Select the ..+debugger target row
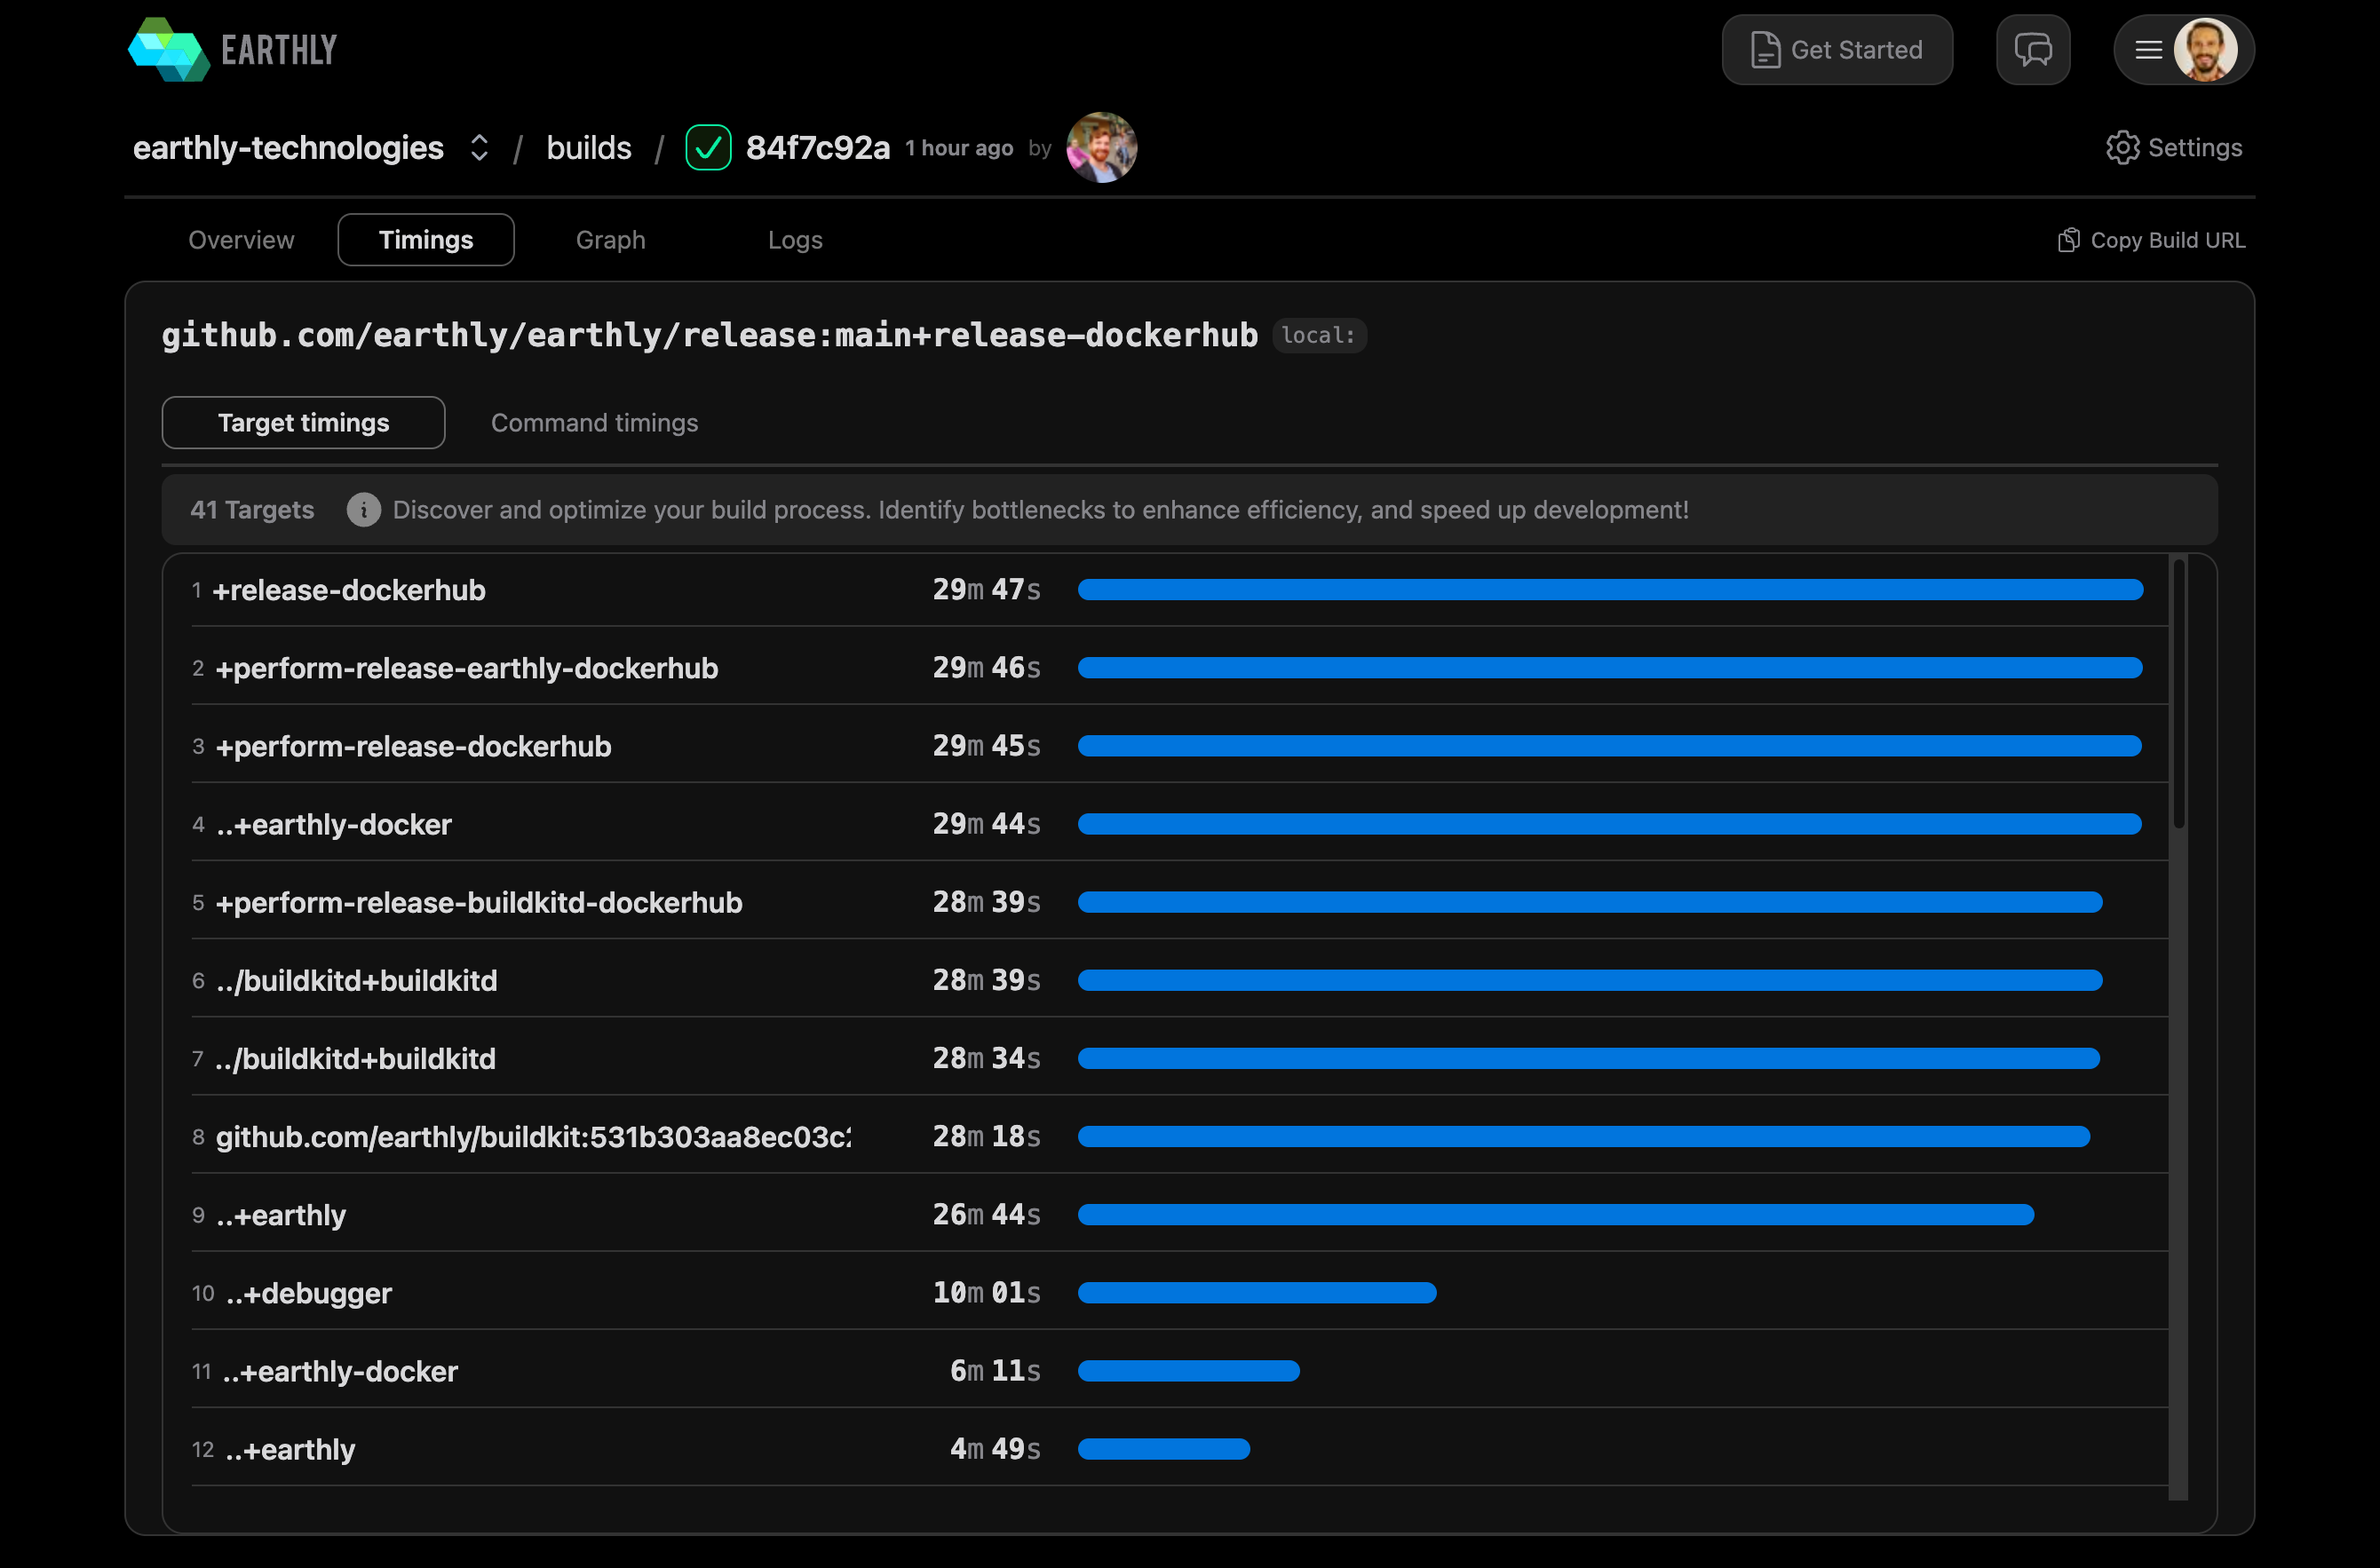The height and width of the screenshot is (1568, 2380). pyautogui.click(x=308, y=1293)
